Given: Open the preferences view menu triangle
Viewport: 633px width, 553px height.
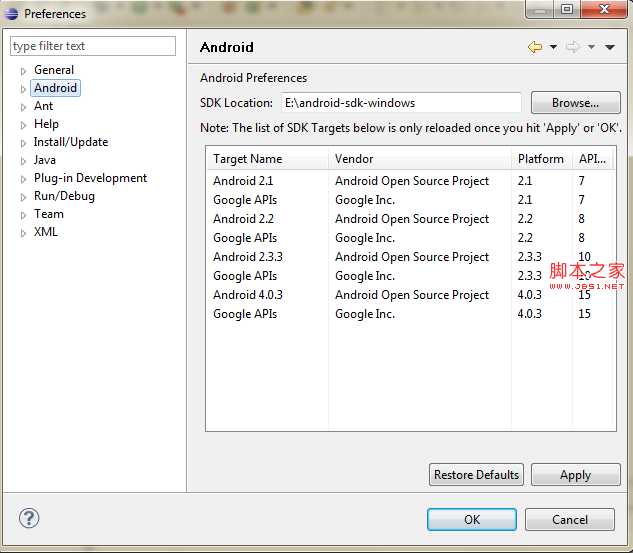Looking at the screenshot, I should 610,47.
